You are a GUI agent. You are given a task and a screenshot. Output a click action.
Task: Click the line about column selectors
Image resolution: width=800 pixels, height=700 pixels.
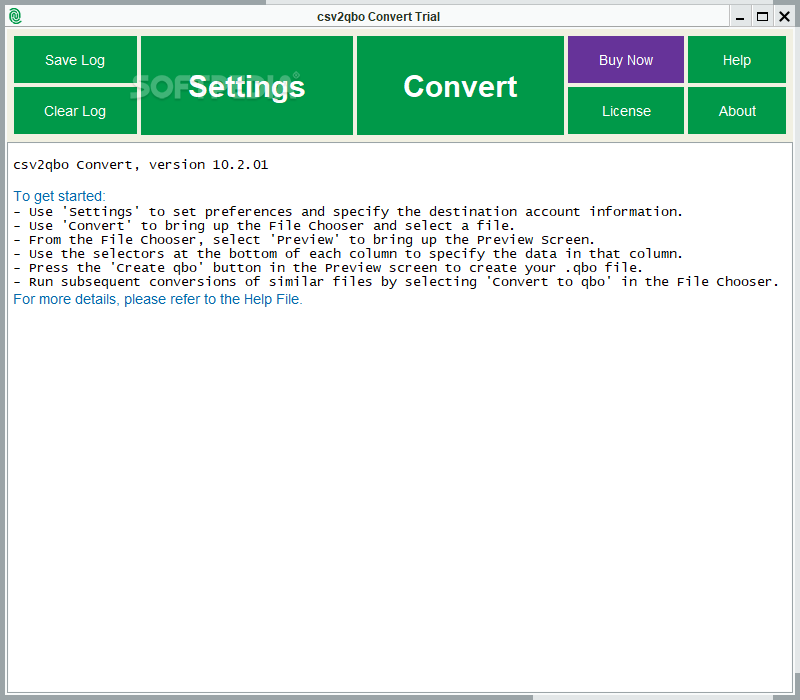[348, 254]
